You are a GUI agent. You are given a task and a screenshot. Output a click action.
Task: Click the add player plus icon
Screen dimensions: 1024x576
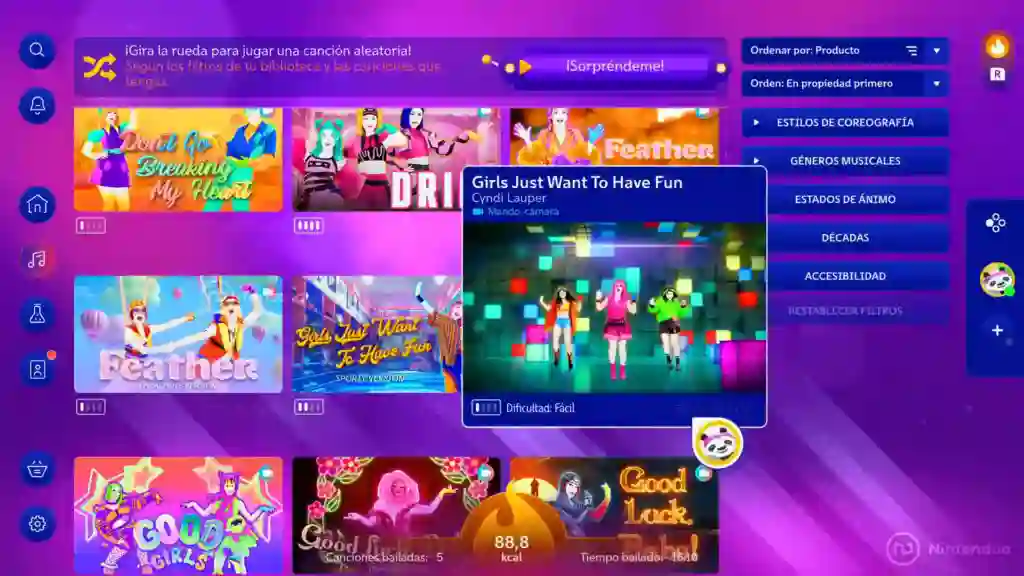pyautogui.click(x=996, y=330)
